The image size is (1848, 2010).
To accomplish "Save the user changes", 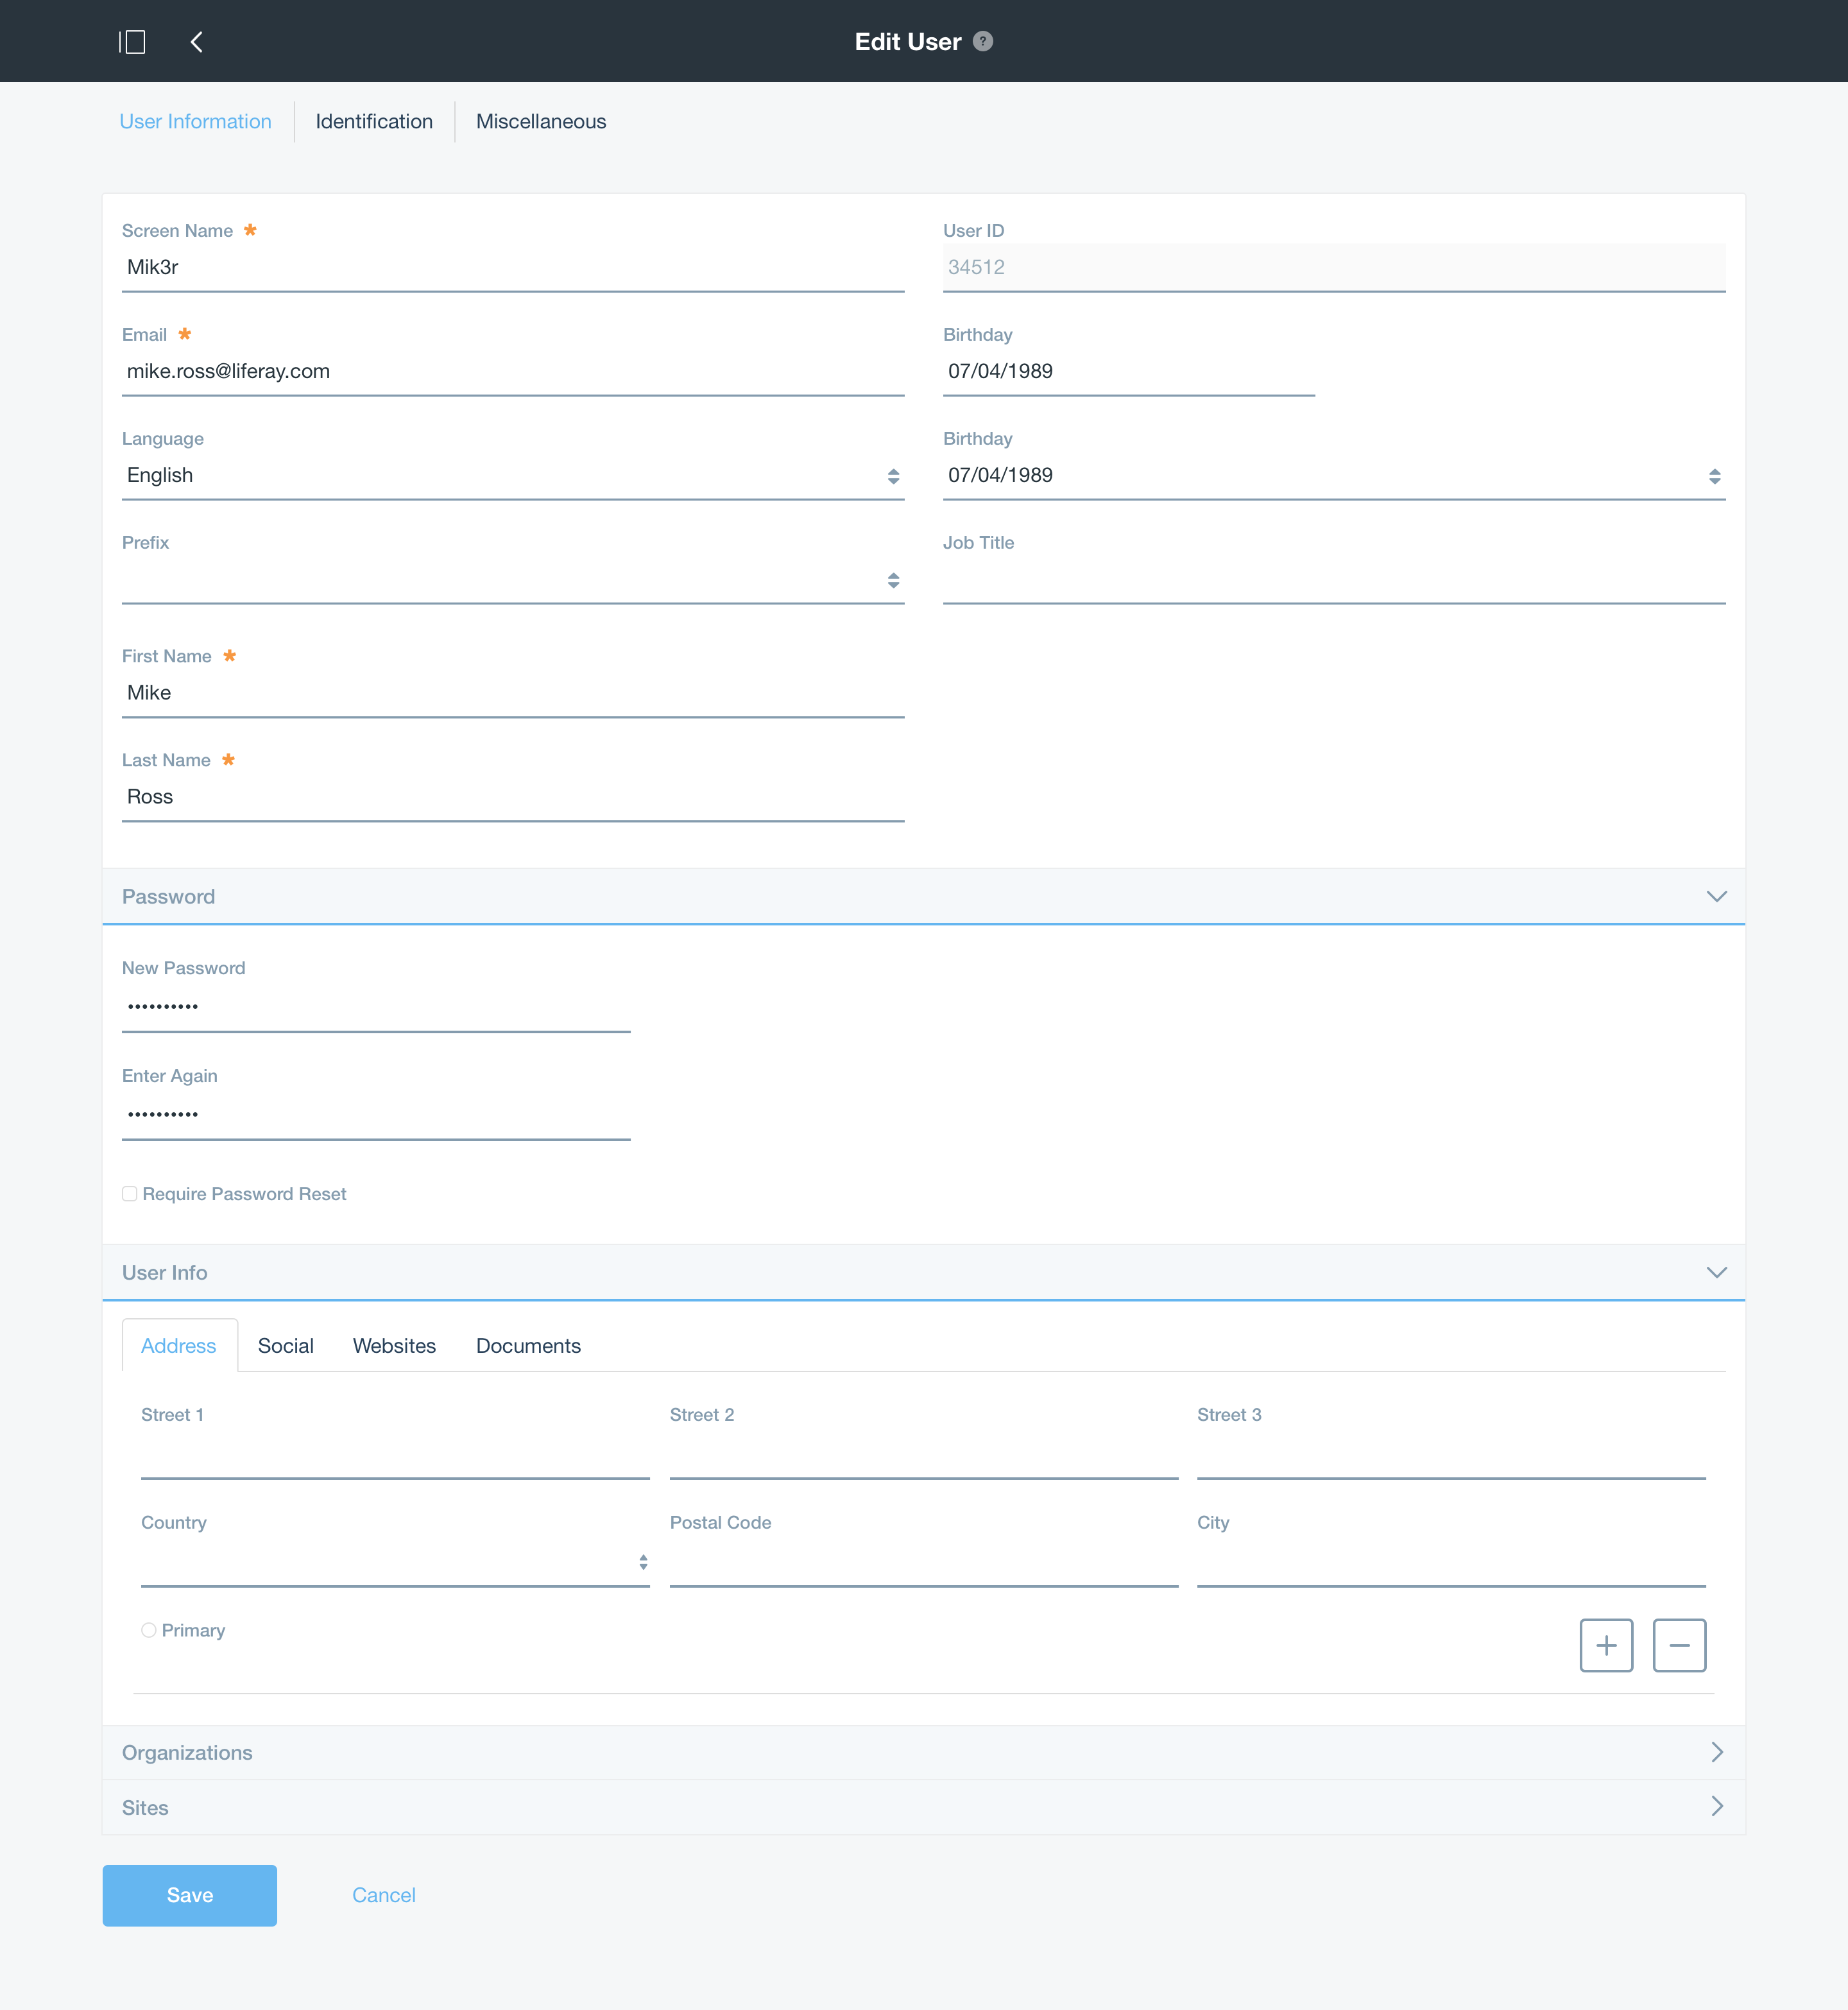I will click(x=189, y=1895).
